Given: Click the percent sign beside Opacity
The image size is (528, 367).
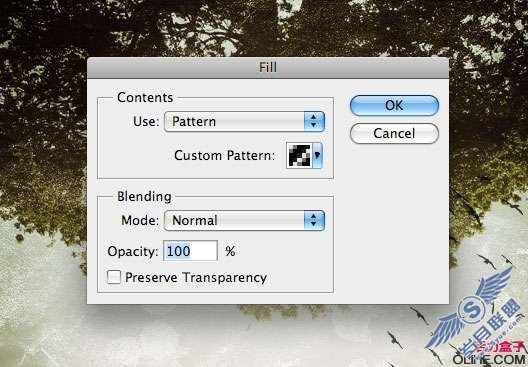Looking at the screenshot, I should [230, 251].
